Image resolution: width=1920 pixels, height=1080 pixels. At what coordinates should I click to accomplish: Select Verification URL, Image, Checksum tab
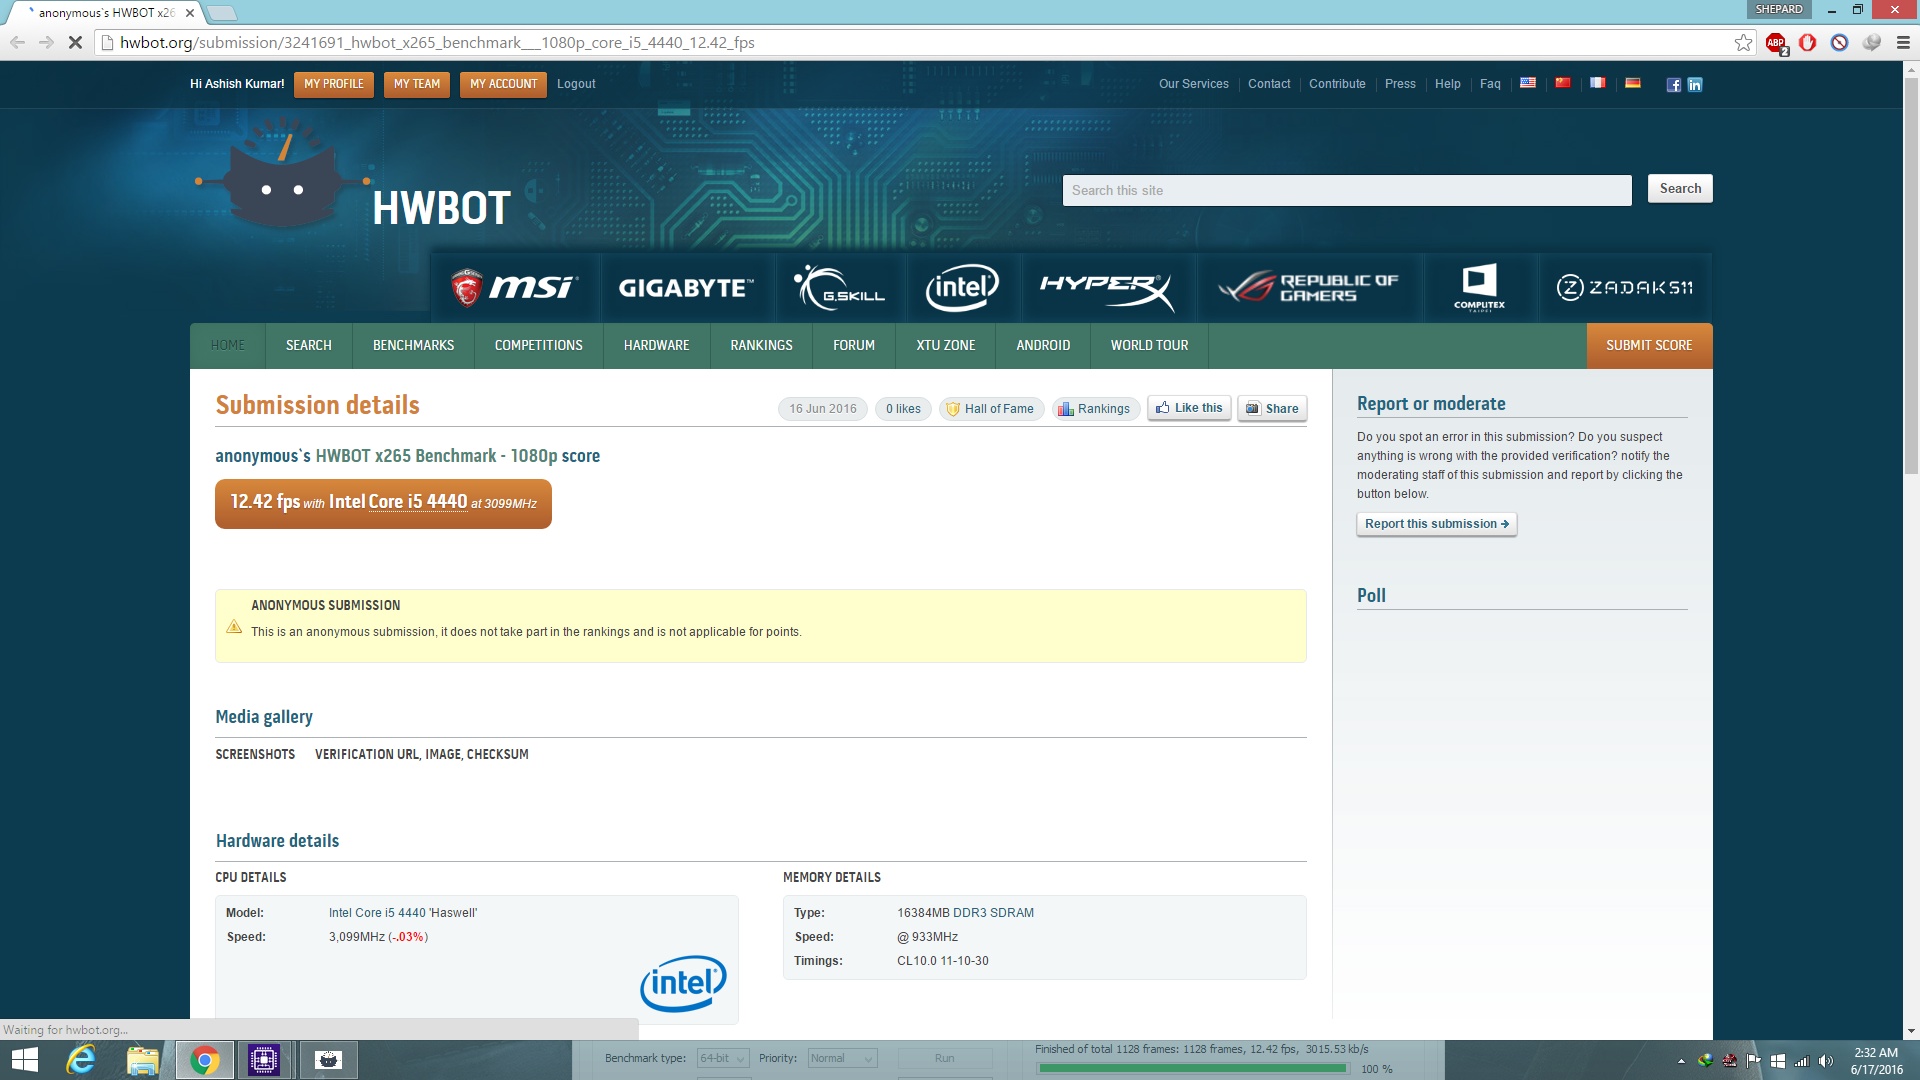(421, 754)
